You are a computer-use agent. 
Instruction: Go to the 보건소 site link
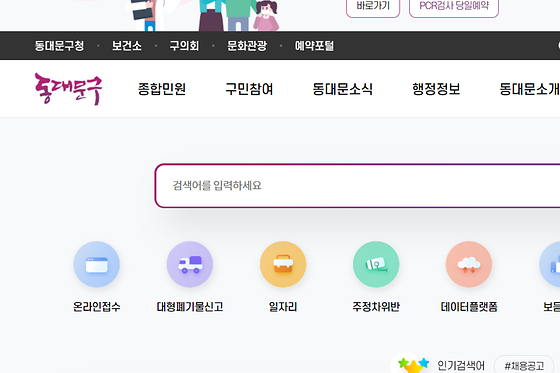point(127,46)
